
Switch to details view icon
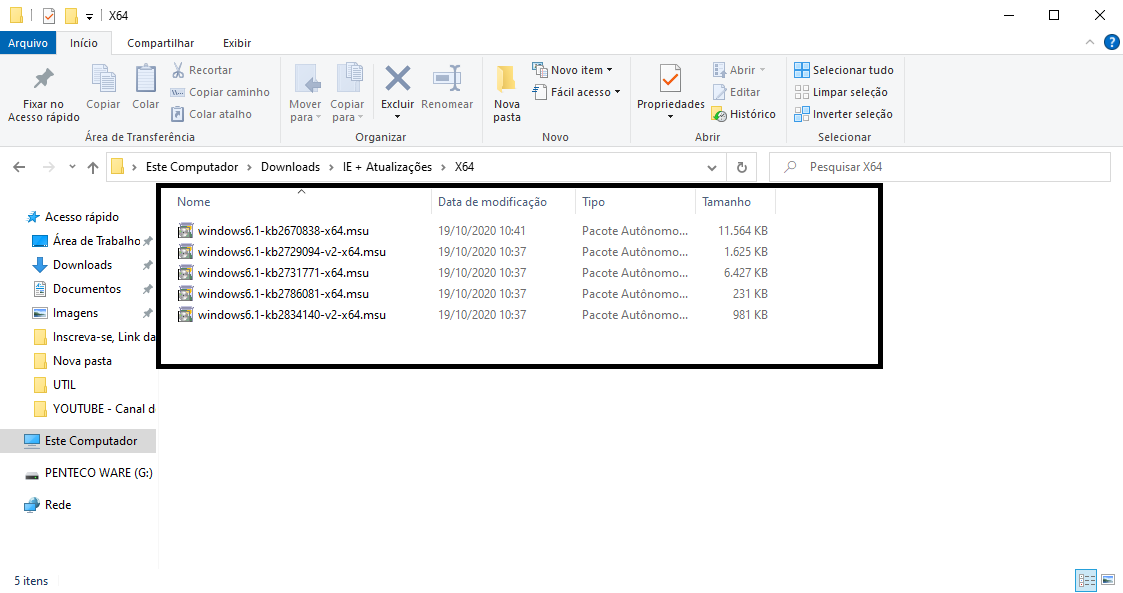click(1086, 580)
